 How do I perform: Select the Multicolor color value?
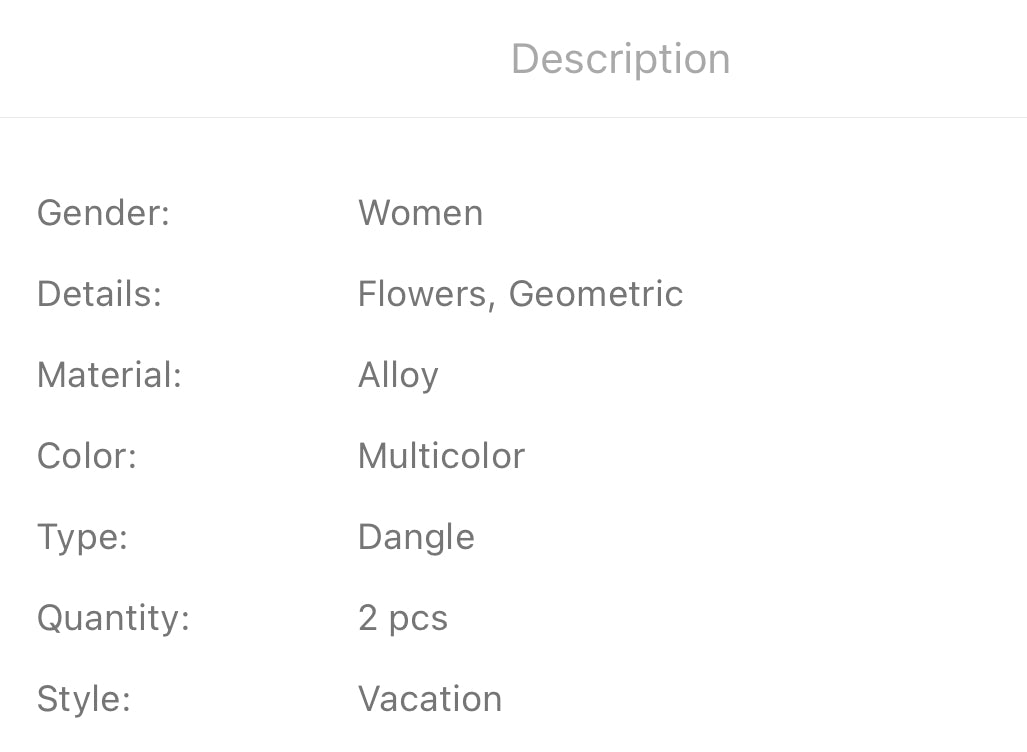click(x=441, y=456)
